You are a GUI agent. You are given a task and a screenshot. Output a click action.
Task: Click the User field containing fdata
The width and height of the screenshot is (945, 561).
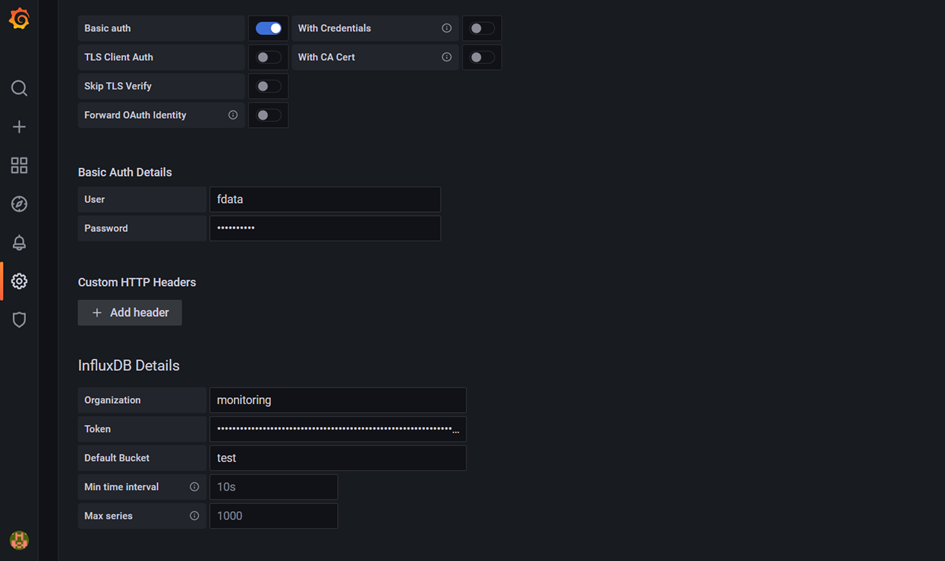coord(325,199)
